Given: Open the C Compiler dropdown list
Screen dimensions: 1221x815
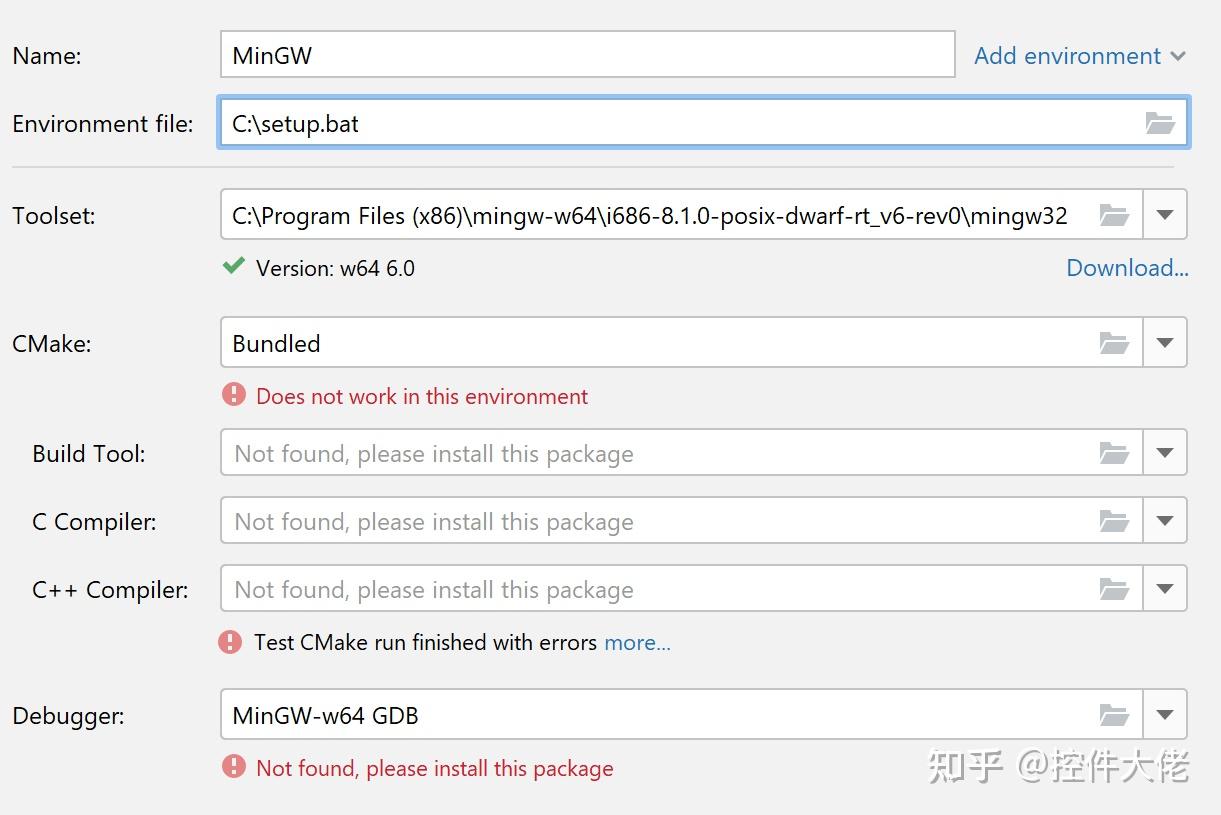Looking at the screenshot, I should coord(1165,520).
